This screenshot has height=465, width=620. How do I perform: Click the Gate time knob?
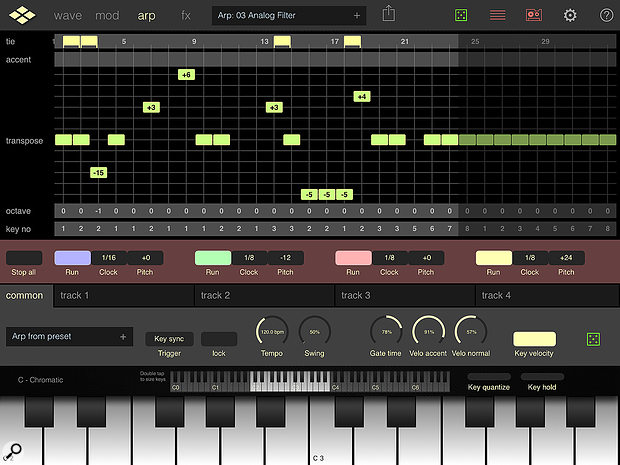pyautogui.click(x=386, y=332)
